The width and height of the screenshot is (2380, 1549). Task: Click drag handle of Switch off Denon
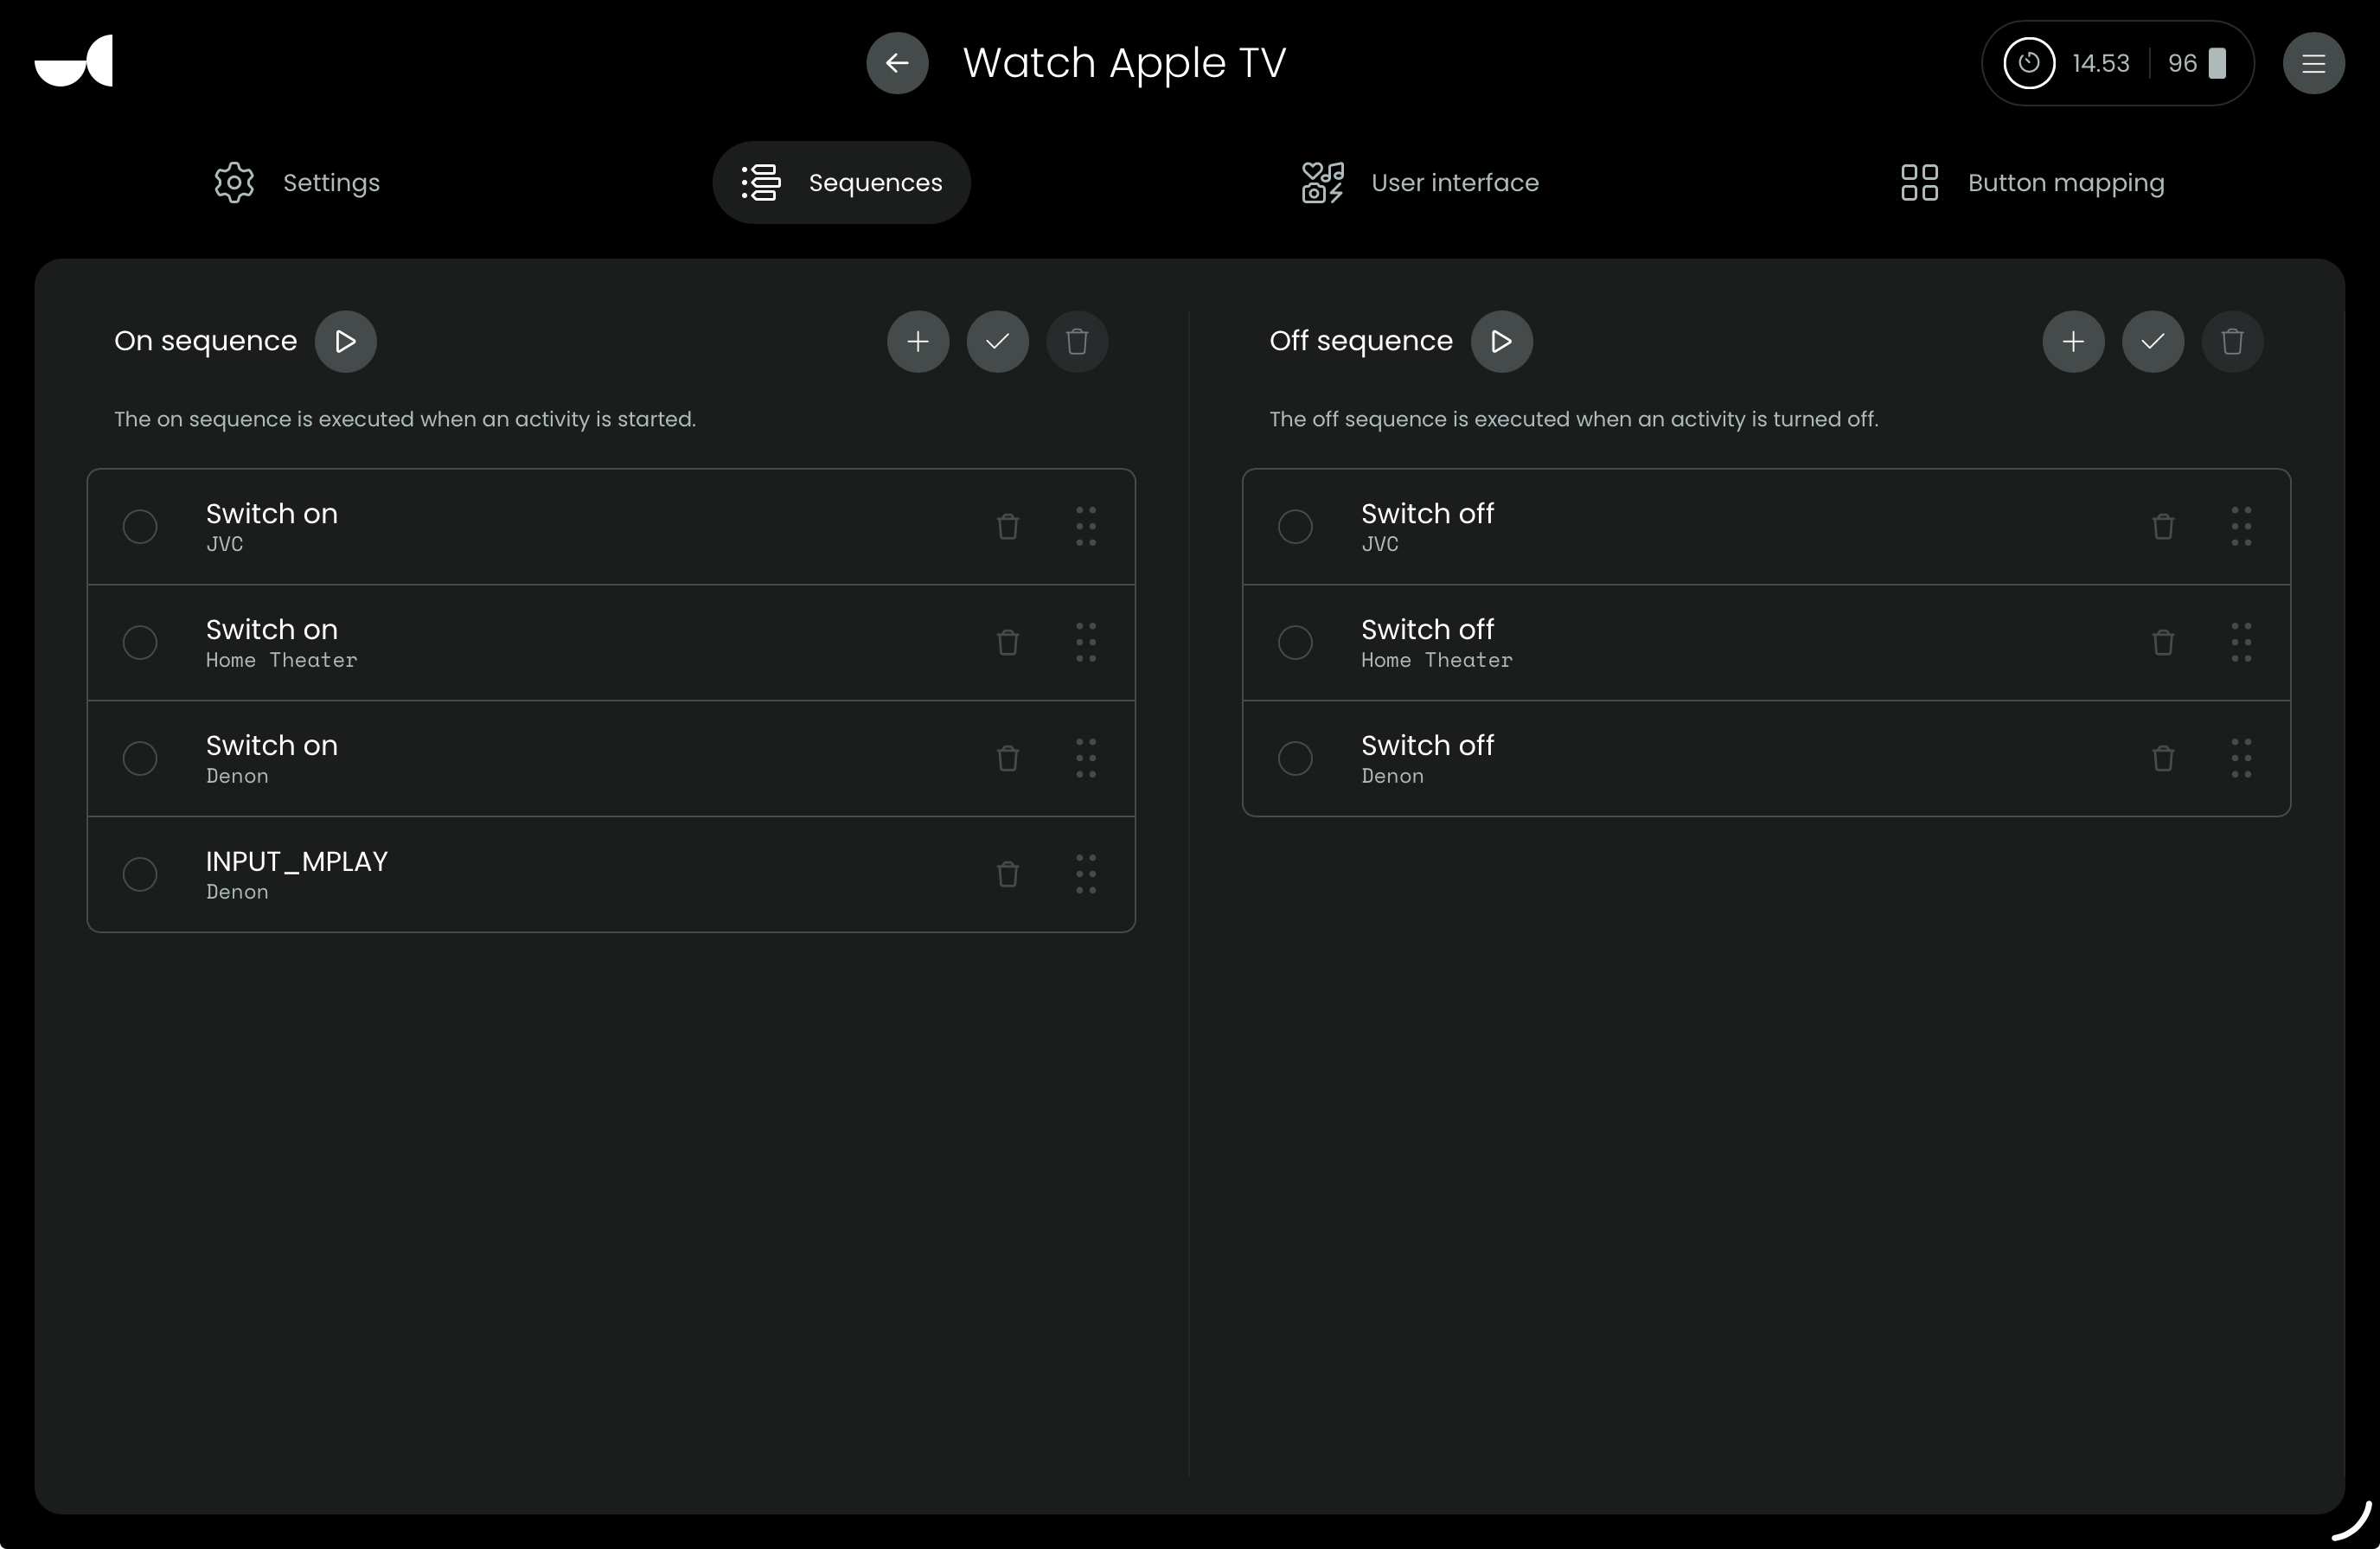point(2241,758)
